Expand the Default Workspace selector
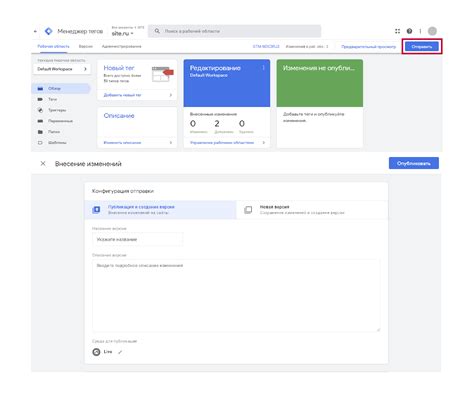 coord(62,69)
